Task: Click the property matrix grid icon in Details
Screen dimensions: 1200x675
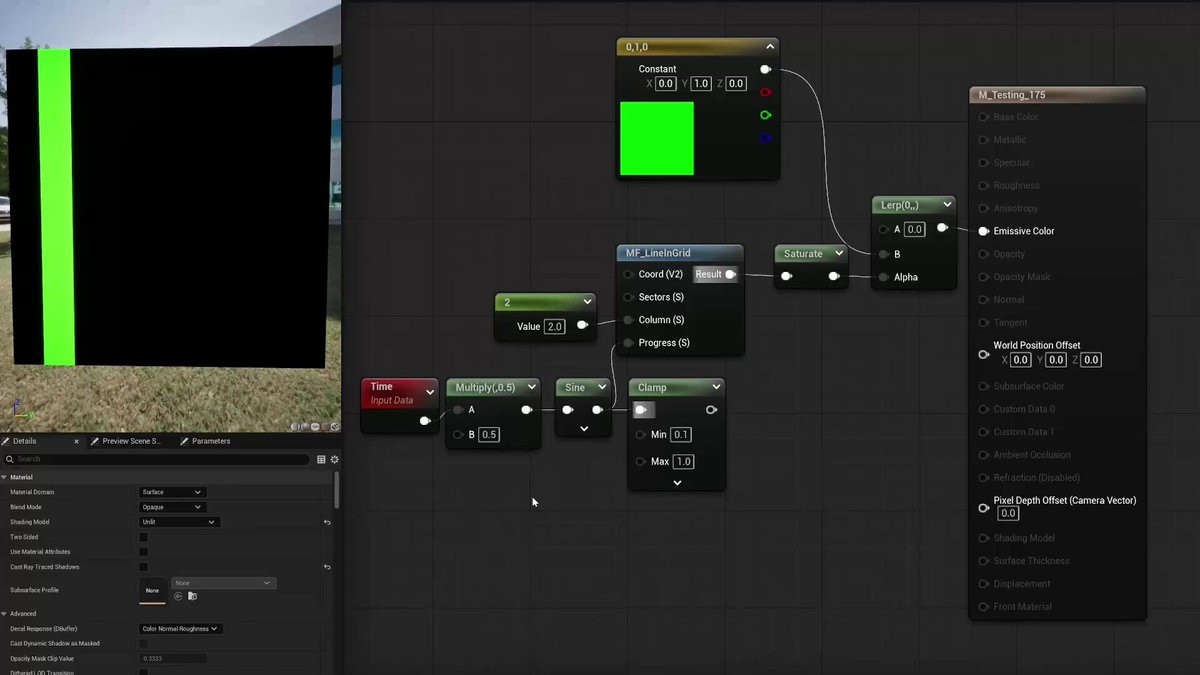Action: pos(321,459)
